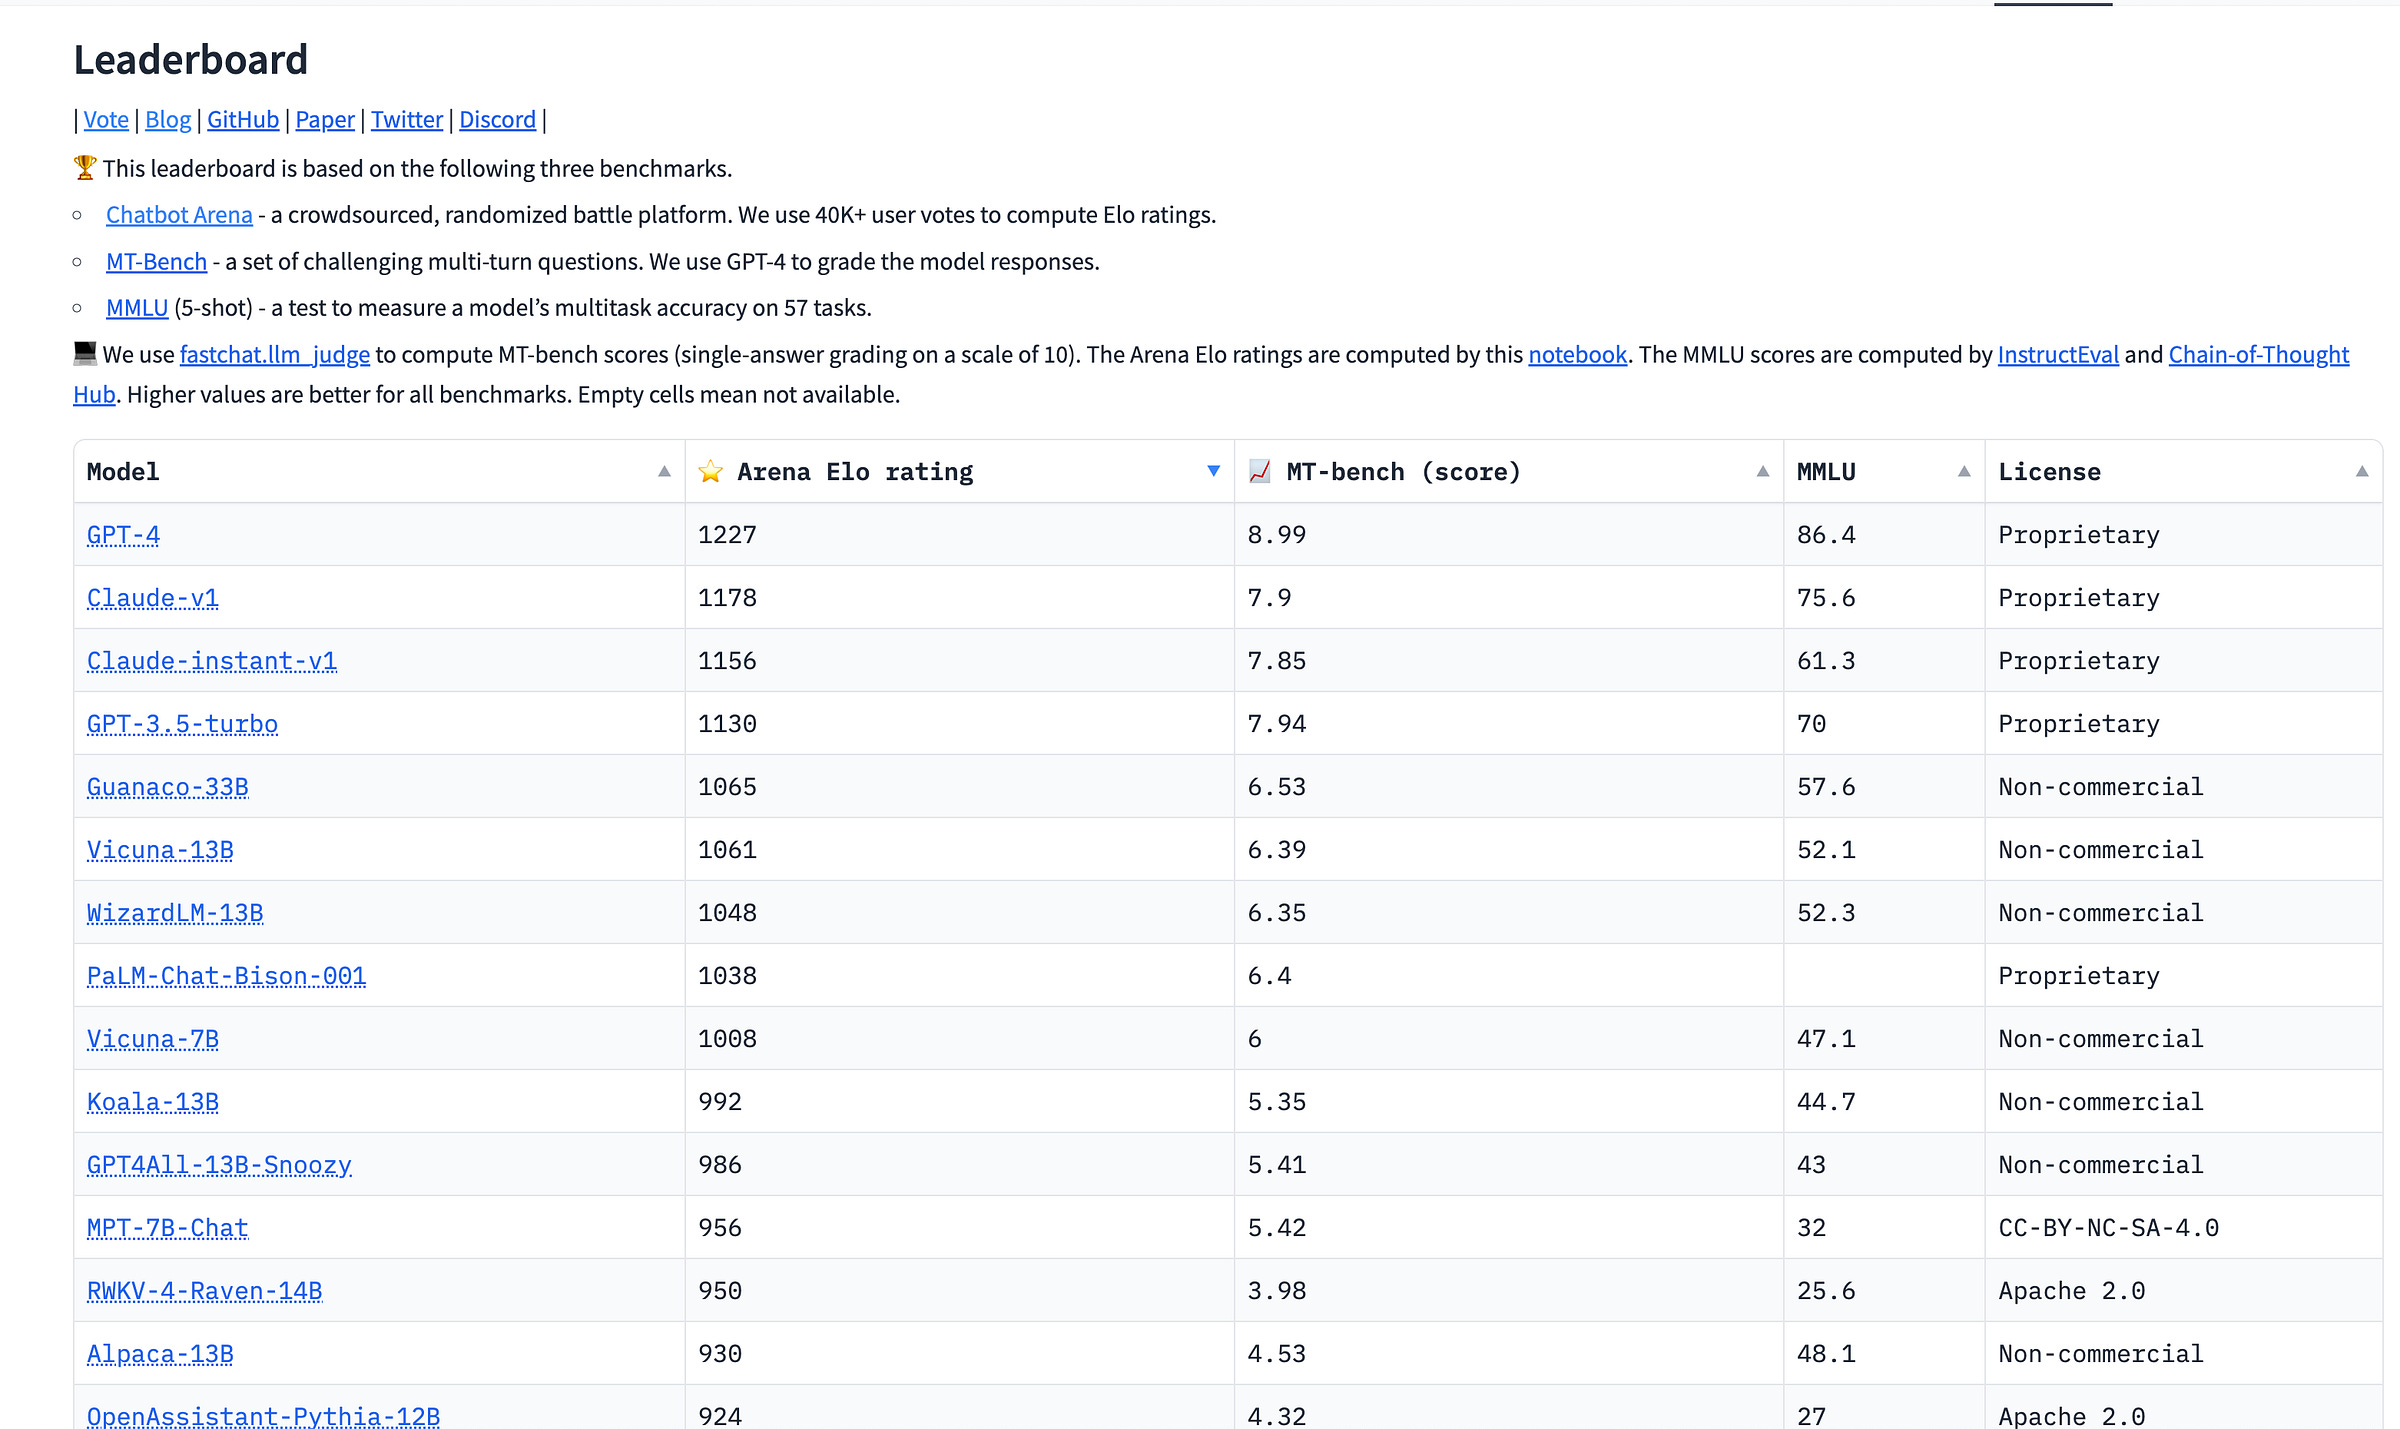This screenshot has width=2400, height=1429.
Task: Select Proprietary license in PaLM-Chat-Bison-001 row
Action: 2079,976
